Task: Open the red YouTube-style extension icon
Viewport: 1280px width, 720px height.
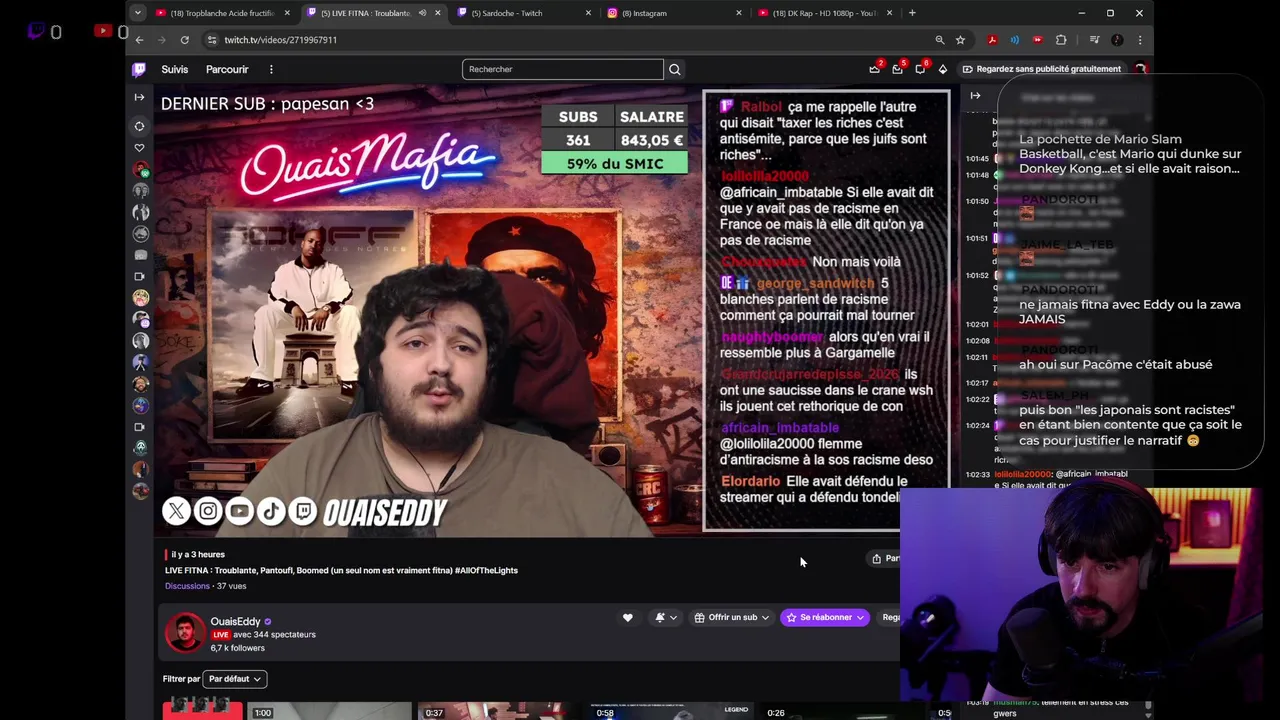Action: pos(1038,40)
